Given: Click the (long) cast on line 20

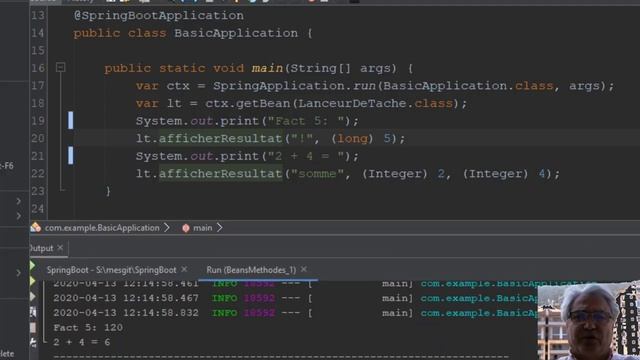Looking at the screenshot, I should point(352,138).
